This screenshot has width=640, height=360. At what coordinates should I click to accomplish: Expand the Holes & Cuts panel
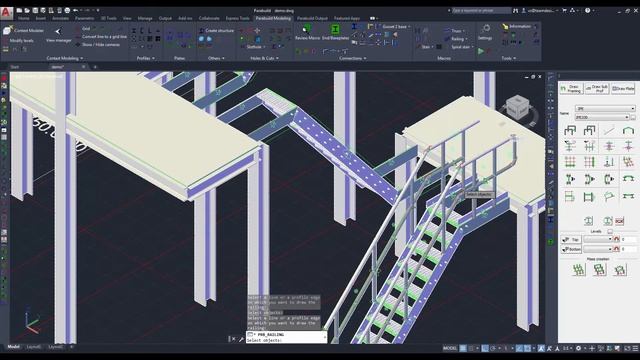(x=264, y=58)
